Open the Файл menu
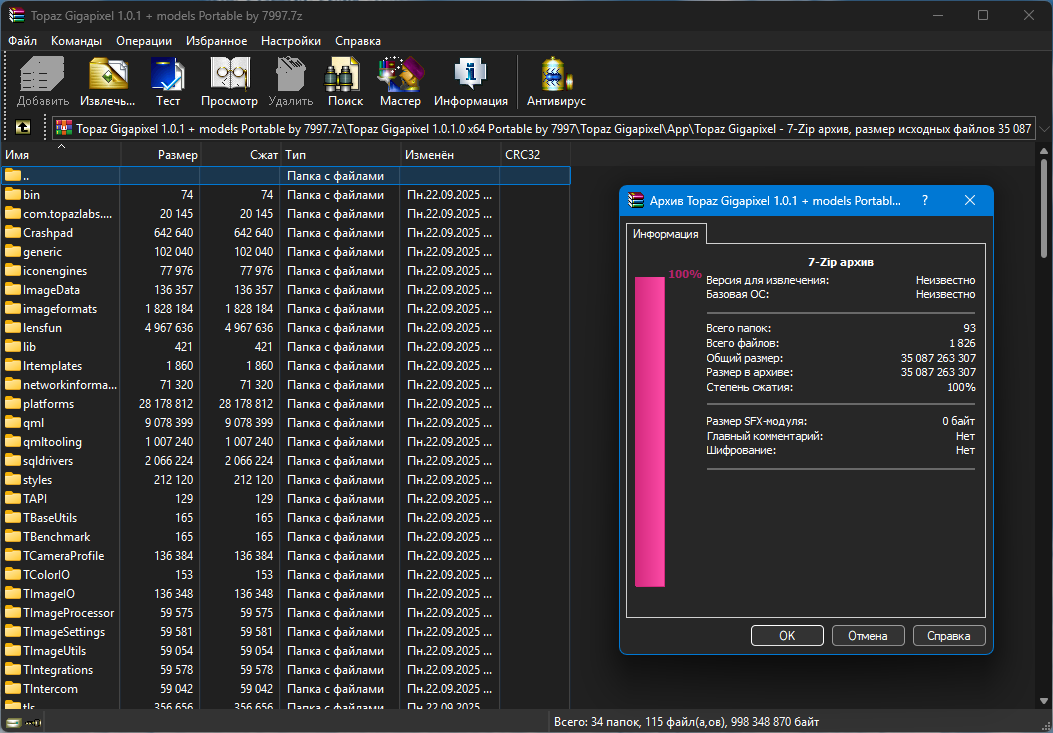 tap(22, 41)
